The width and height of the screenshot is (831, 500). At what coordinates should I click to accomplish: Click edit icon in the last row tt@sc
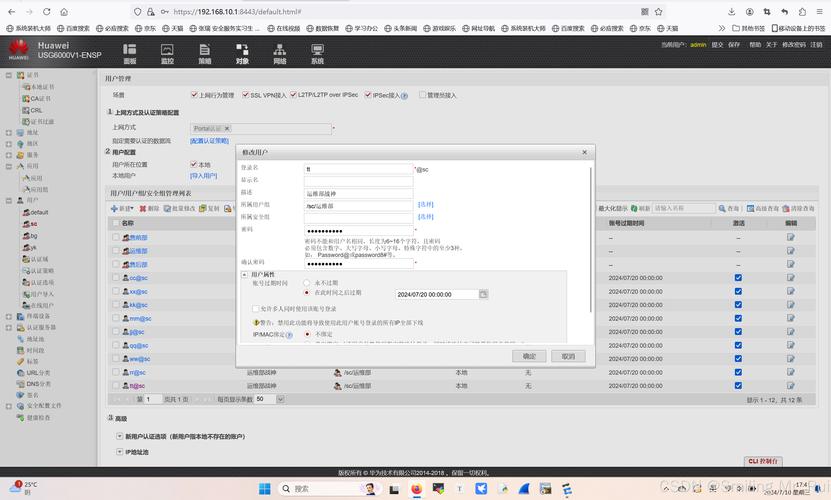(791, 385)
